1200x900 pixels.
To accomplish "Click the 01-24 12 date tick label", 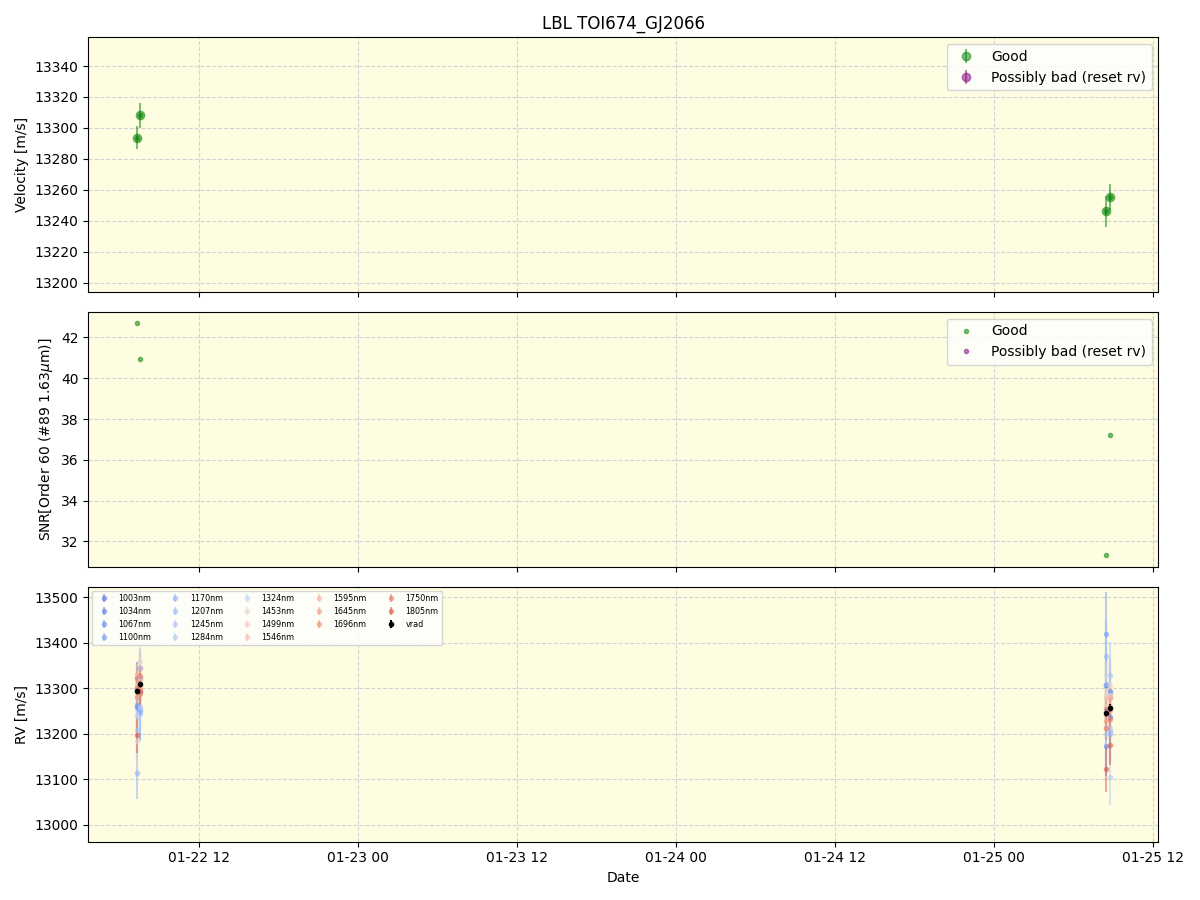I will coord(835,857).
